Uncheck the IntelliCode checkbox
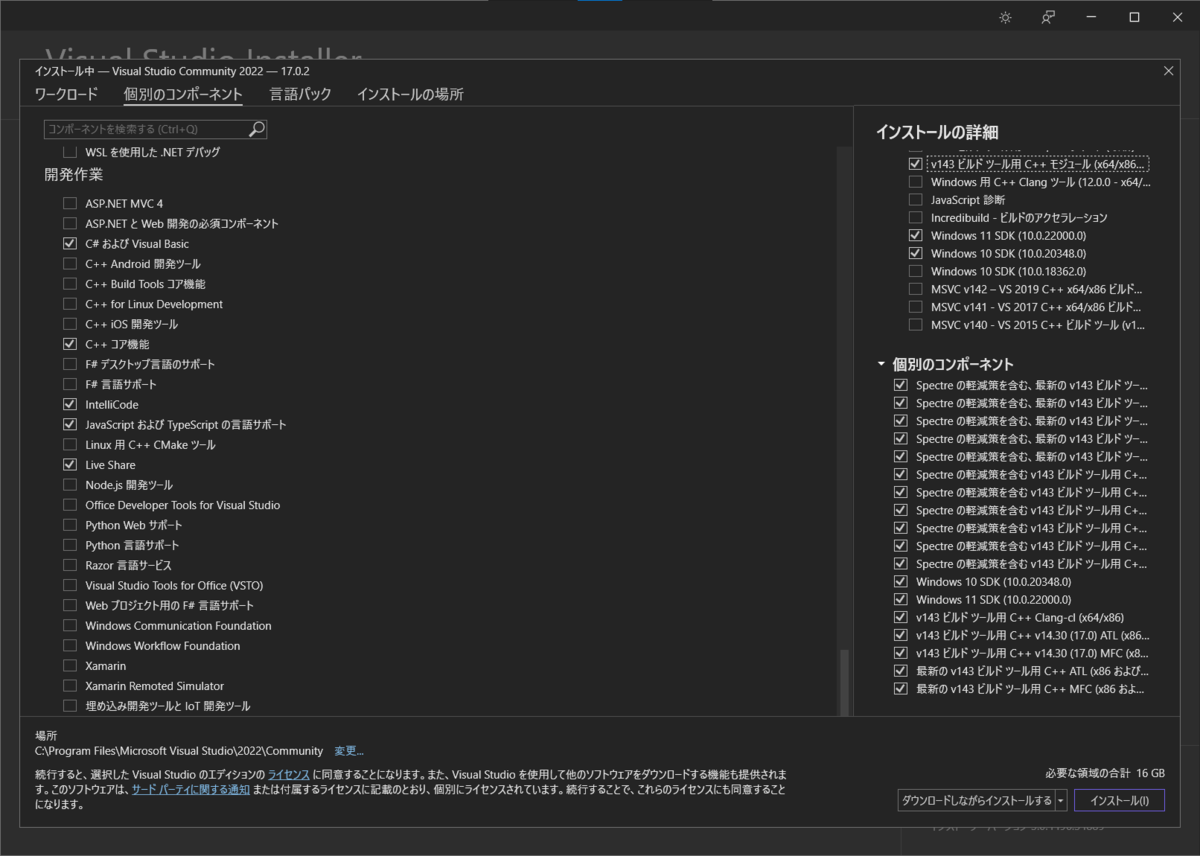The width and height of the screenshot is (1200, 856). (70, 404)
